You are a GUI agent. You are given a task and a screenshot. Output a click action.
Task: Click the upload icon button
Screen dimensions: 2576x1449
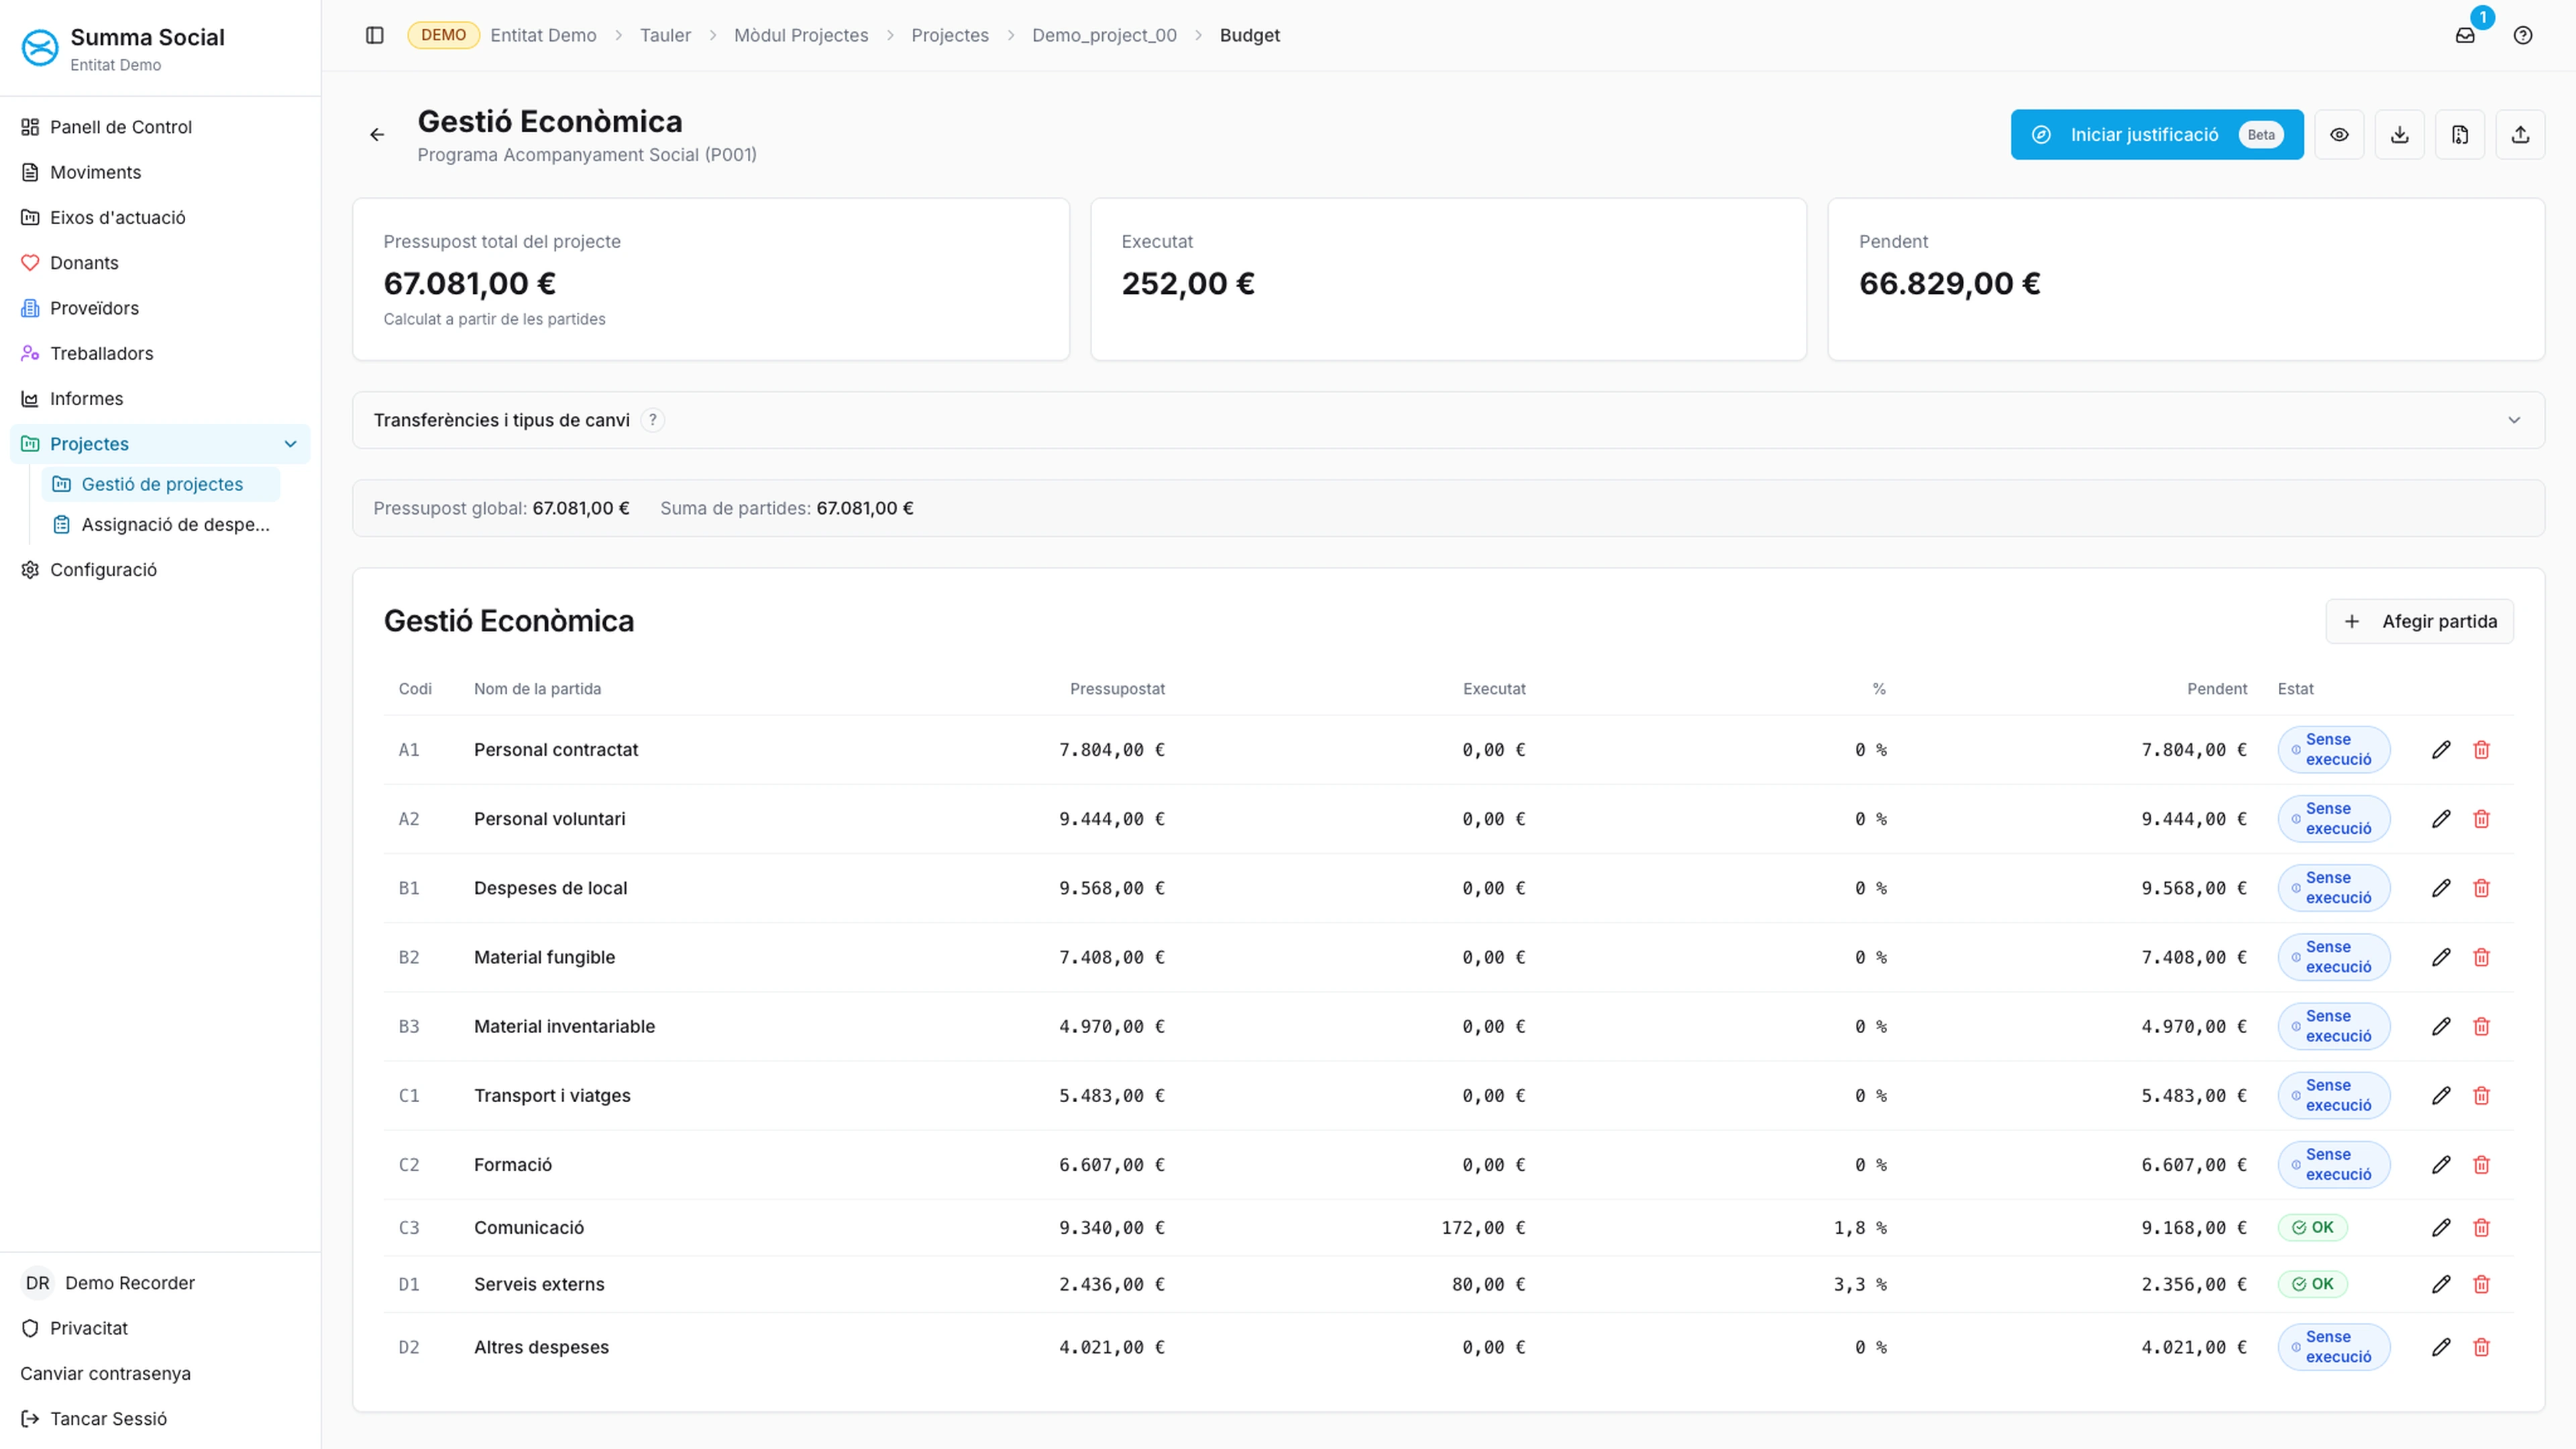click(2520, 135)
